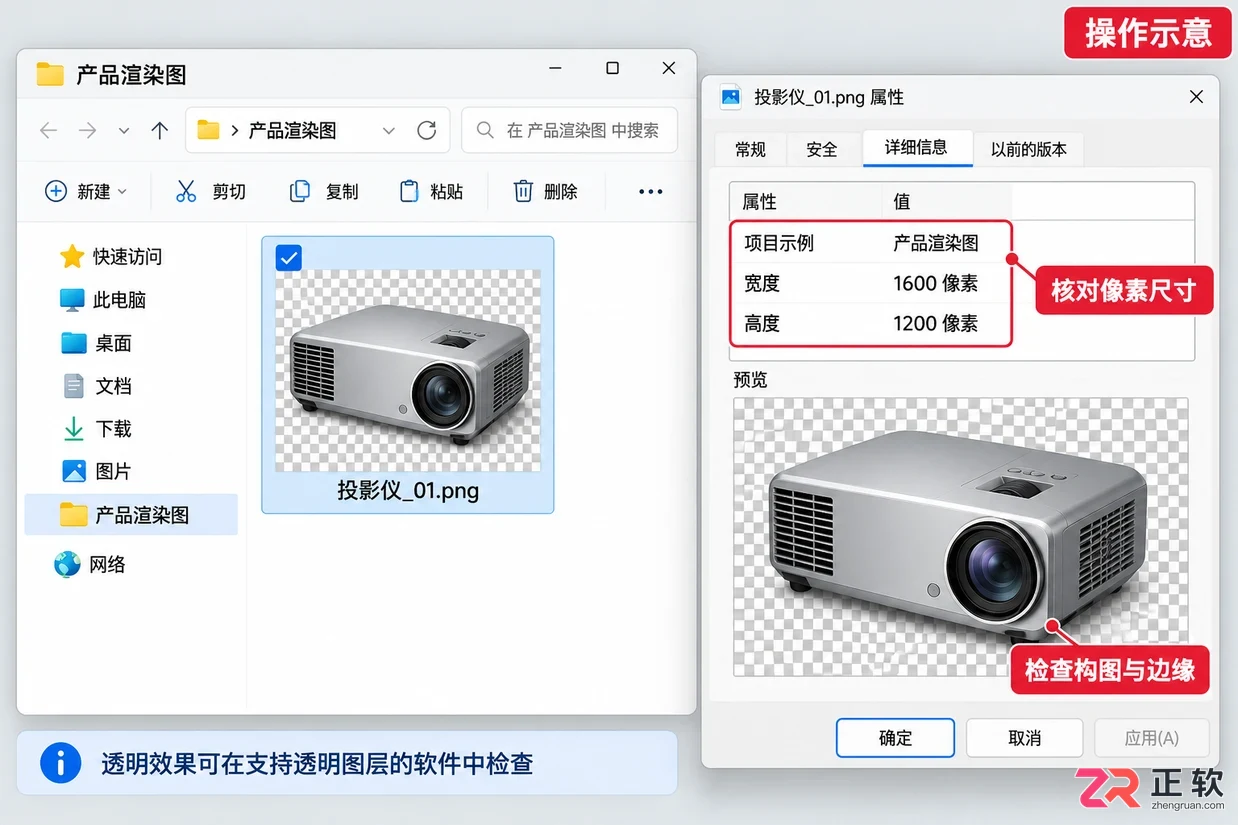
Task: Go forward in the Explorer window
Action: pyautogui.click(x=88, y=130)
